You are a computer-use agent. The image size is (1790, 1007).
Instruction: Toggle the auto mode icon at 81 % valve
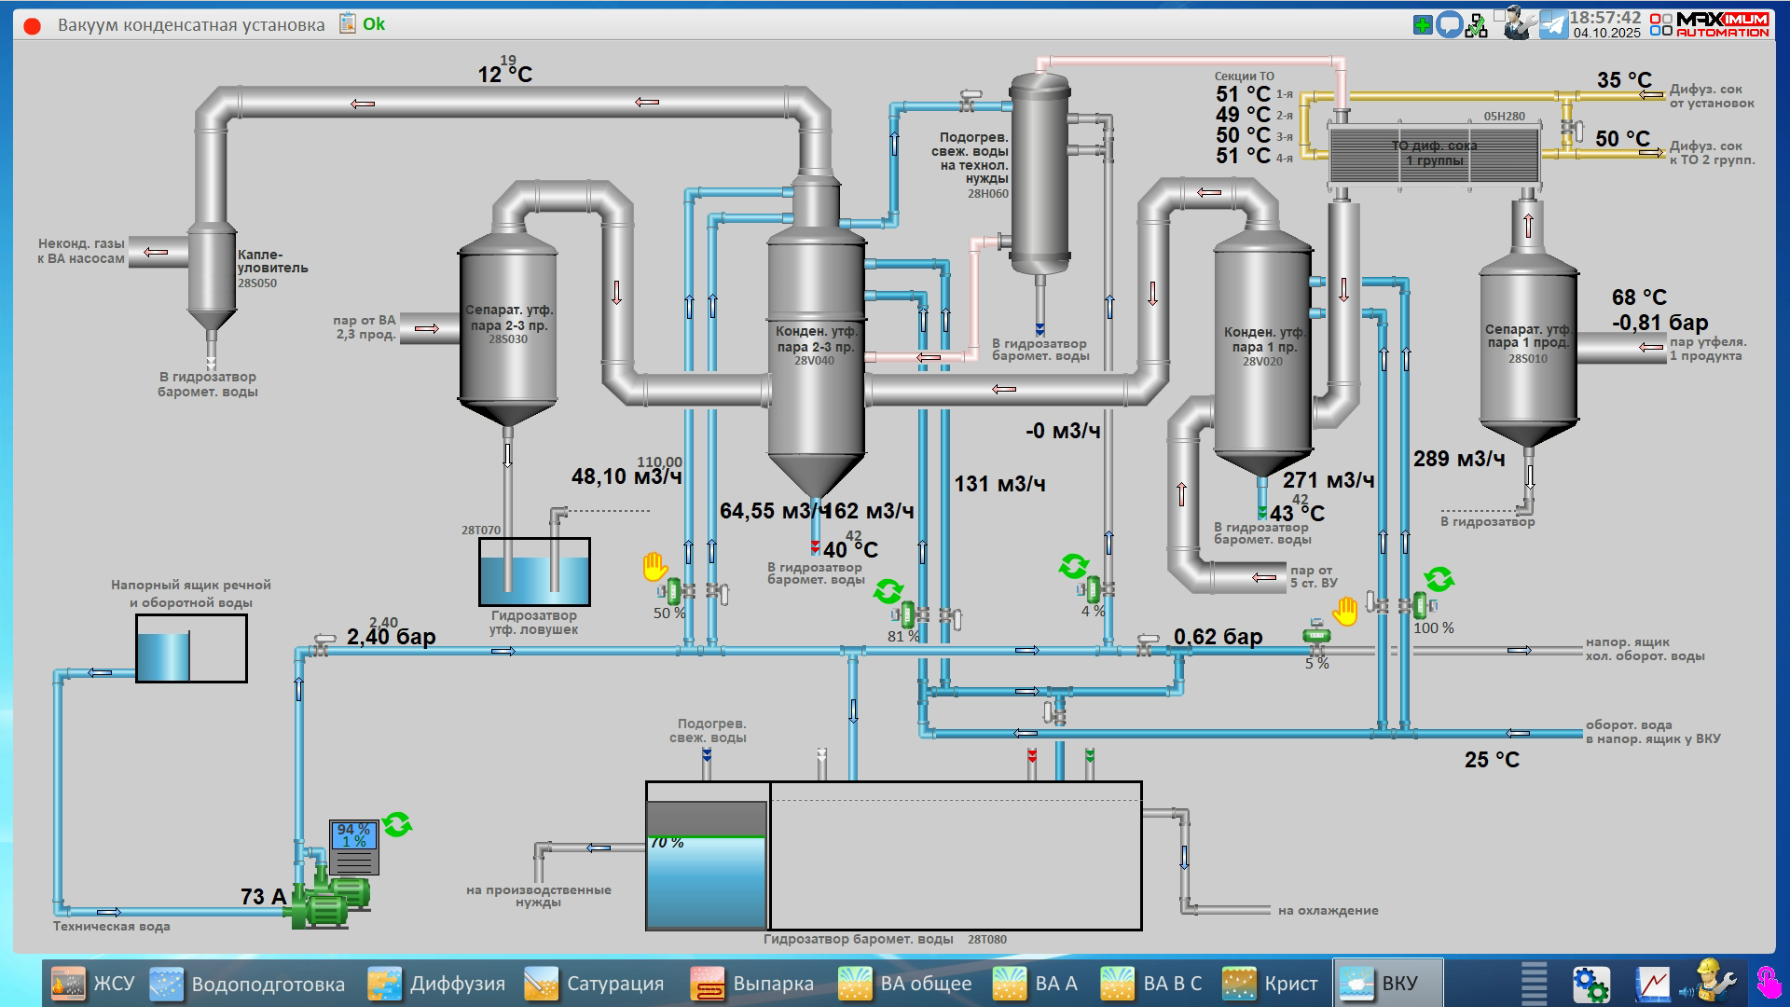coord(887,591)
